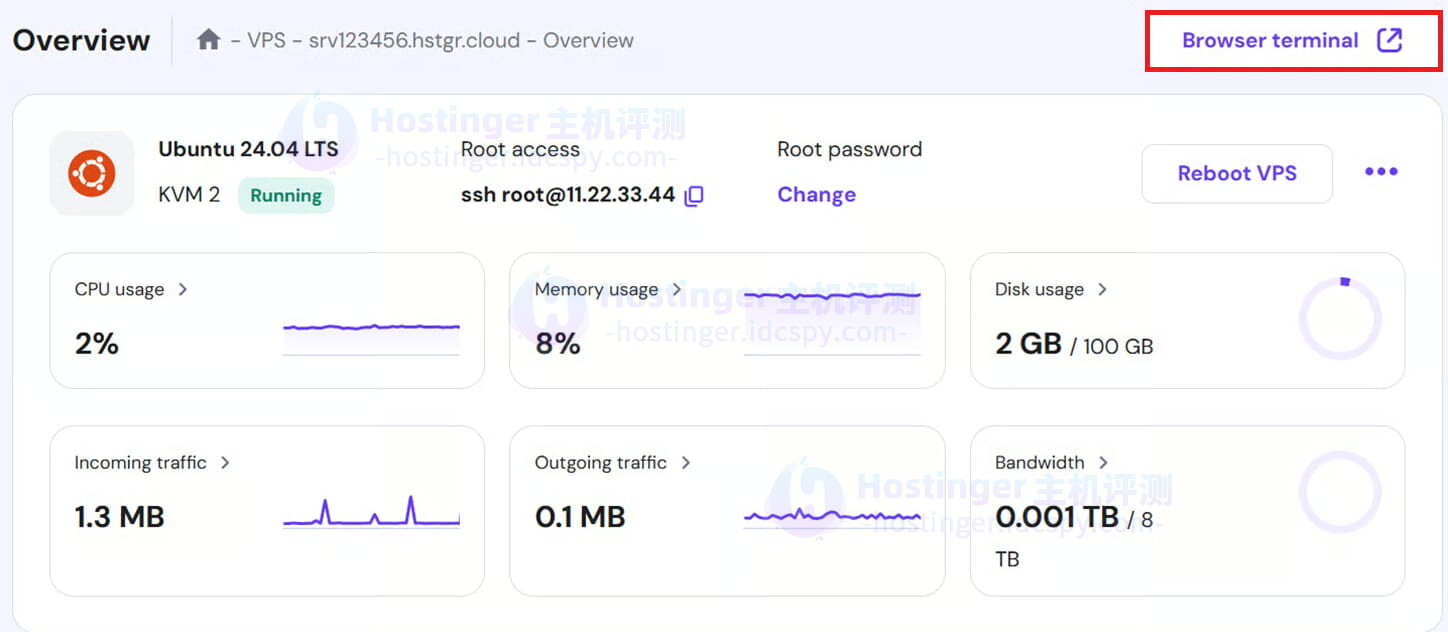Screen dimensions: 1448x632
Task: Click the Ubuntu logo icon
Action: point(92,174)
